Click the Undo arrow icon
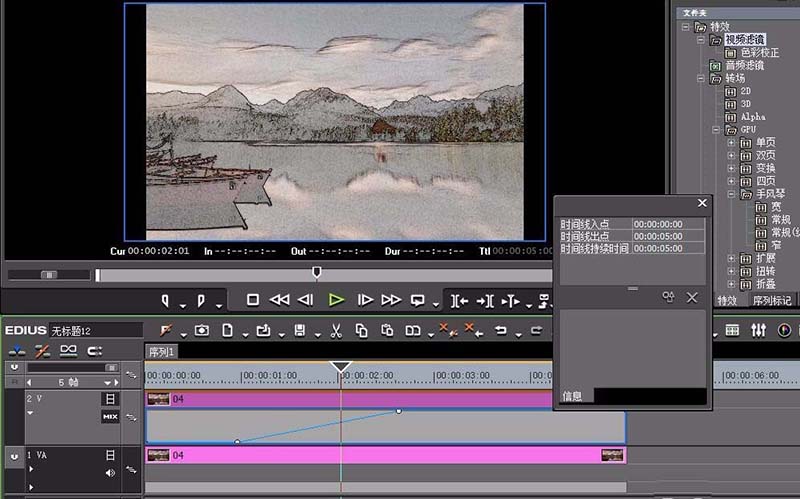The height and width of the screenshot is (499, 800). pos(501,331)
